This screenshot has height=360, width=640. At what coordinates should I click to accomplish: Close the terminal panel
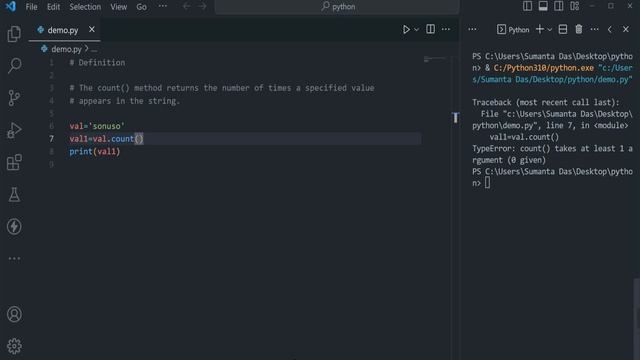[626, 29]
